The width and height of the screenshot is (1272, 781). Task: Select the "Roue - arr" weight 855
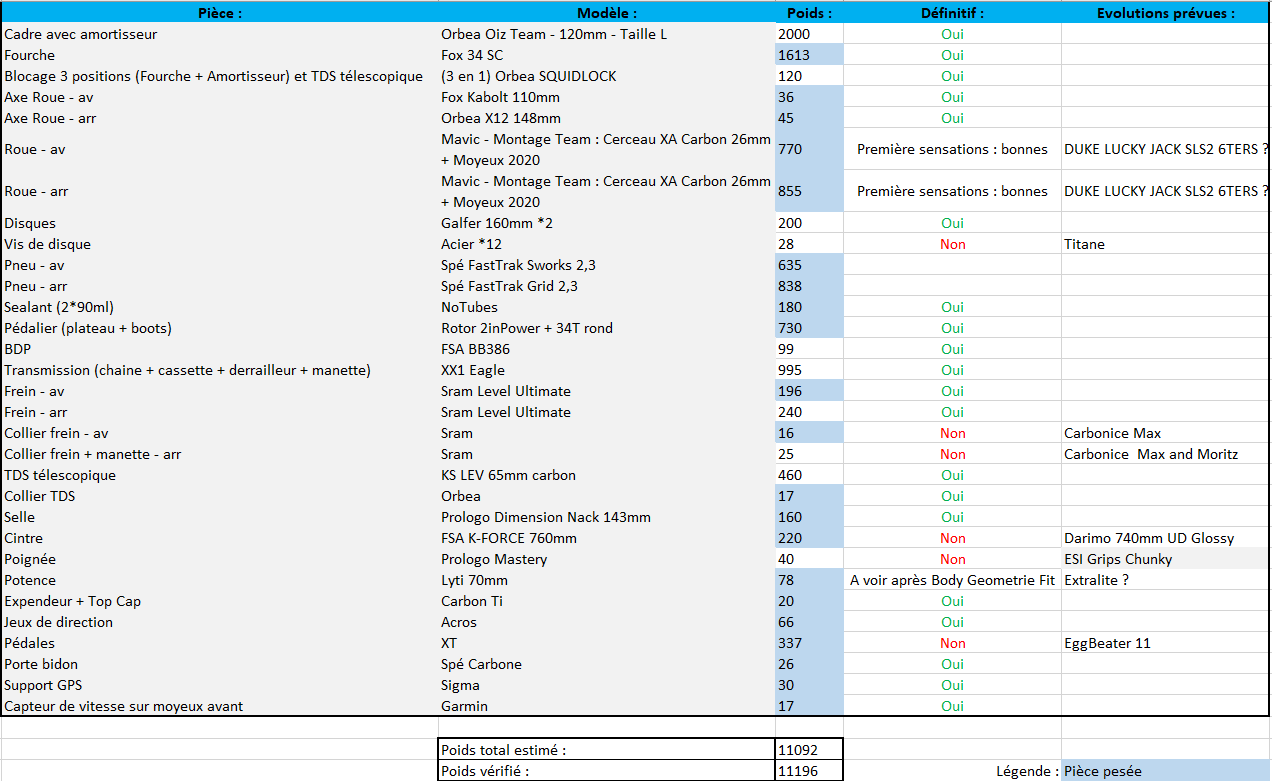tap(809, 191)
